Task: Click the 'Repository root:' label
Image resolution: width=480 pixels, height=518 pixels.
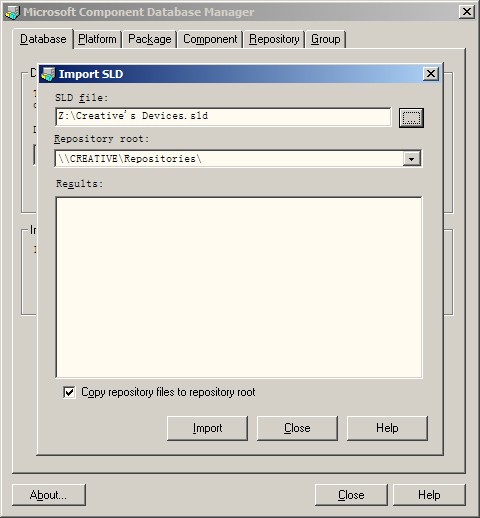Action: point(102,139)
